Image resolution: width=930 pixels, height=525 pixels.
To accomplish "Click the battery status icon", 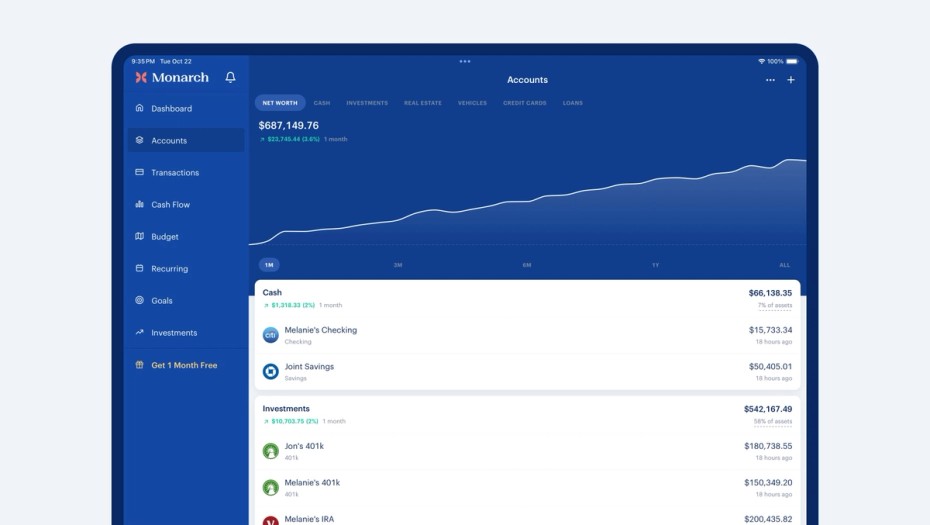I will pyautogui.click(x=792, y=61).
